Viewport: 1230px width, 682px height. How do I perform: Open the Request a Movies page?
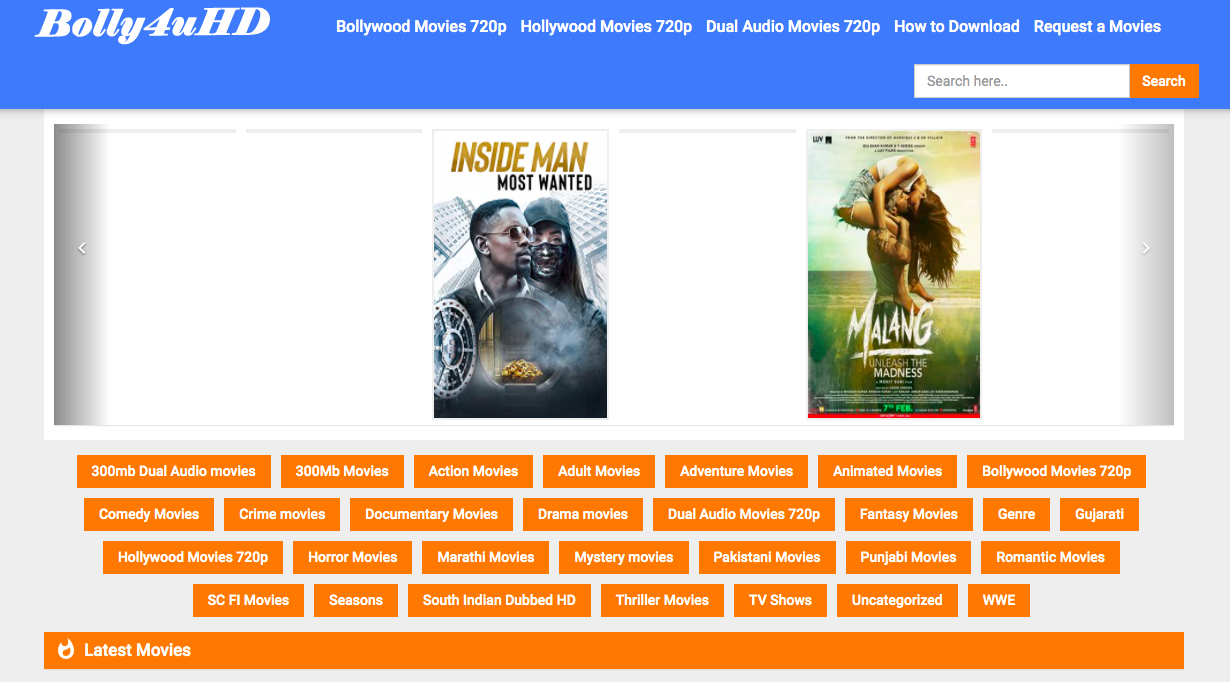pos(1097,26)
